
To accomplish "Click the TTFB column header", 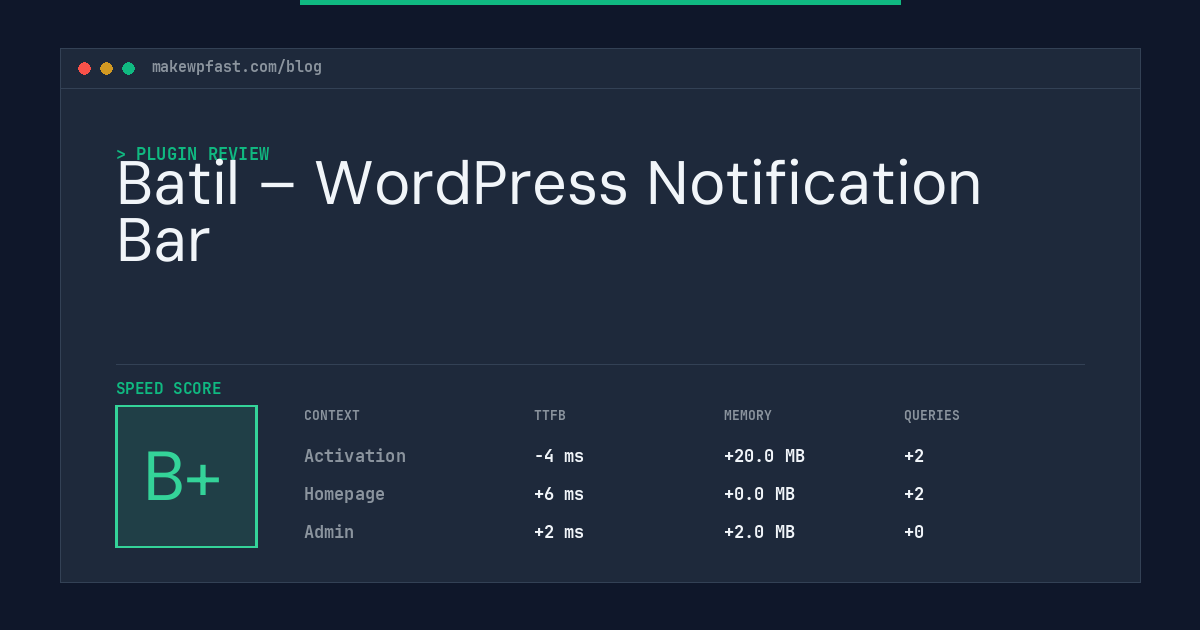I will [550, 416].
